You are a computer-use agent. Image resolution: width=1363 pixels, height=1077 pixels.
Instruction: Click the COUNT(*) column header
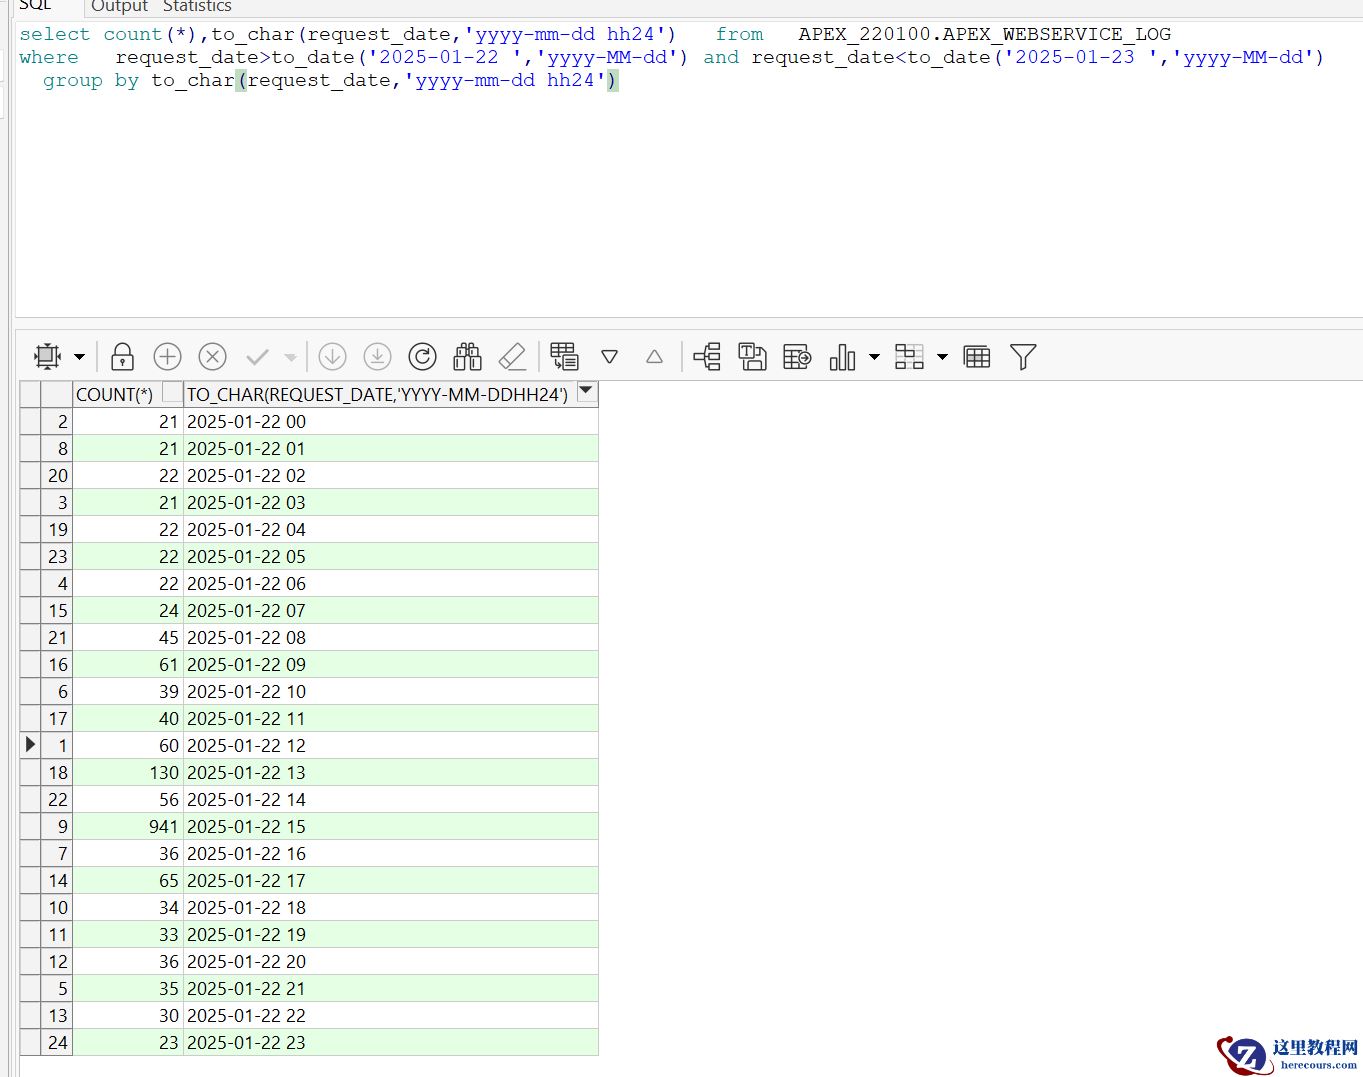[115, 394]
